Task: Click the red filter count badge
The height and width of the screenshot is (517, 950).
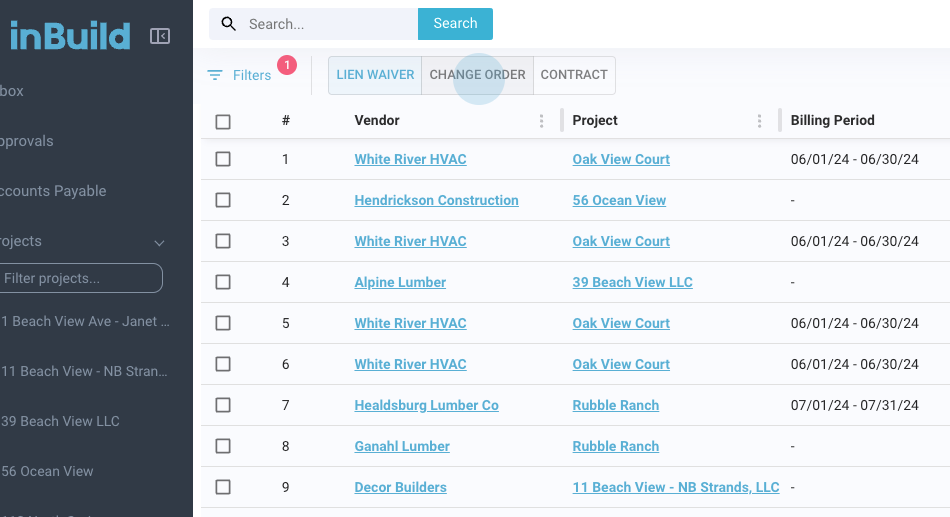Action: point(286,65)
